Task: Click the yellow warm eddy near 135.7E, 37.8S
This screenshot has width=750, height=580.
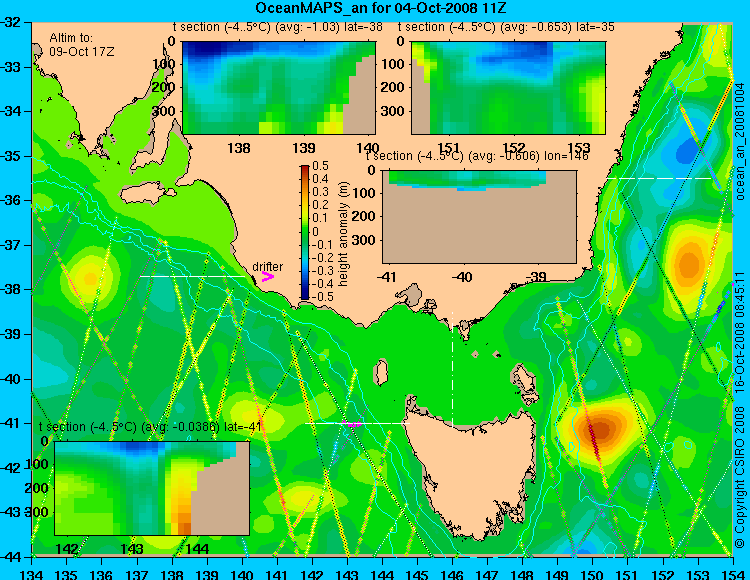Action: point(90,278)
